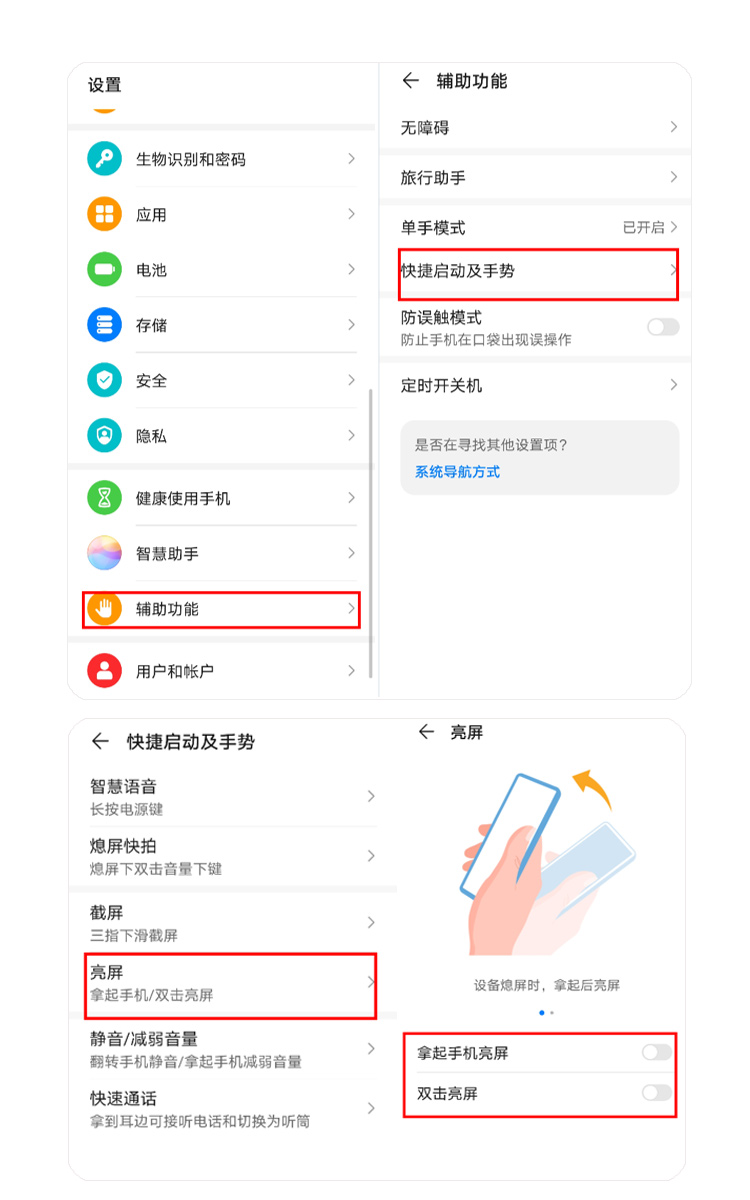The height and width of the screenshot is (1200, 750).
Task: Click the red 用户和帐户 person icon
Action: [104, 671]
